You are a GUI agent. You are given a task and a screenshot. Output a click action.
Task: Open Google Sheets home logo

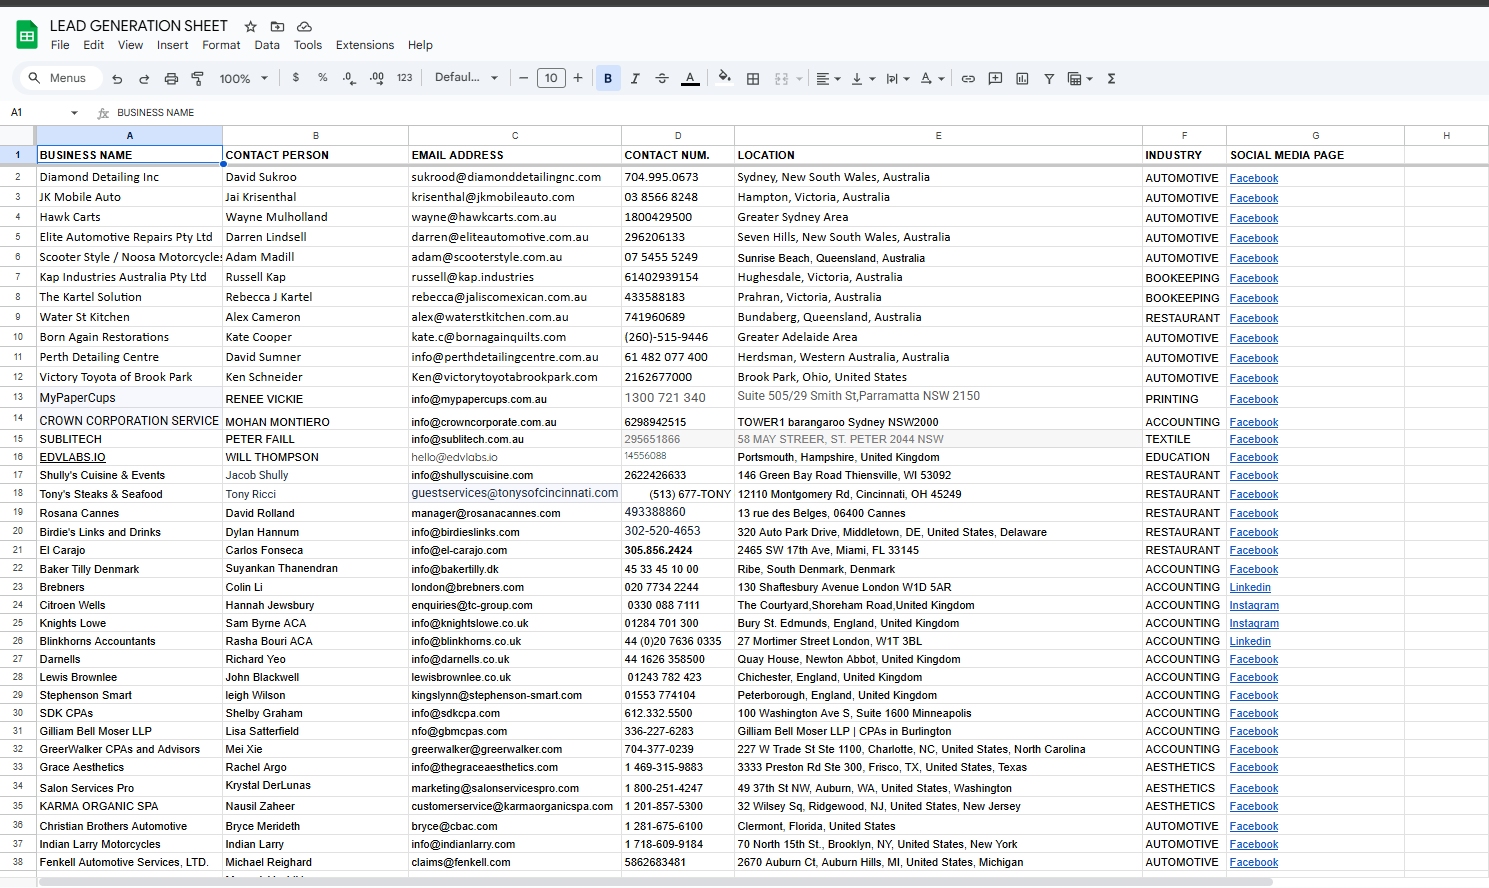[27, 35]
